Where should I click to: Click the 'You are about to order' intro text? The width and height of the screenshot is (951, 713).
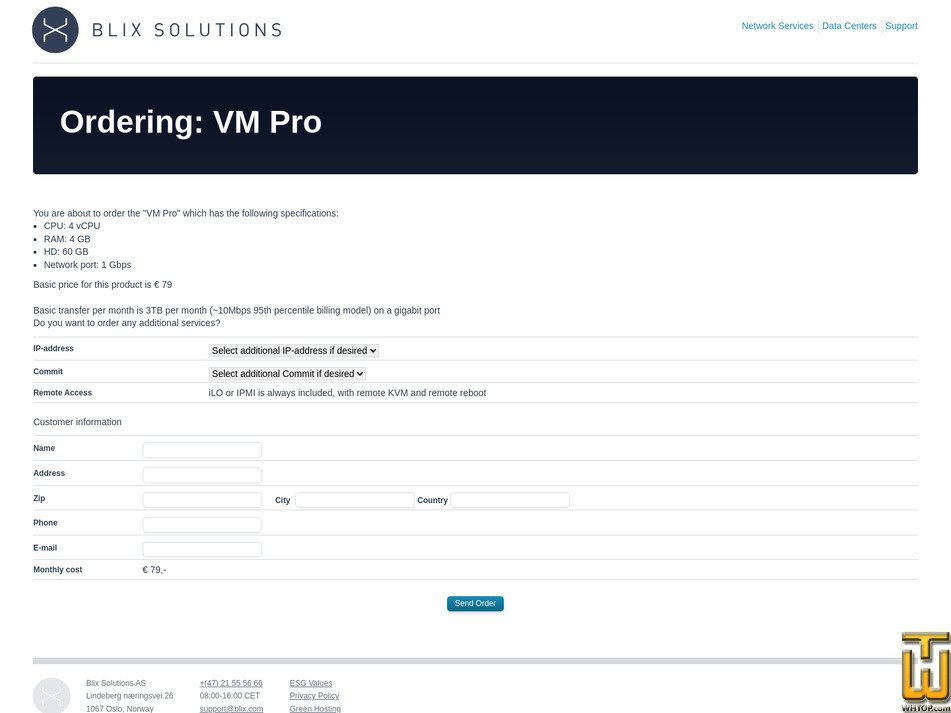coord(186,213)
